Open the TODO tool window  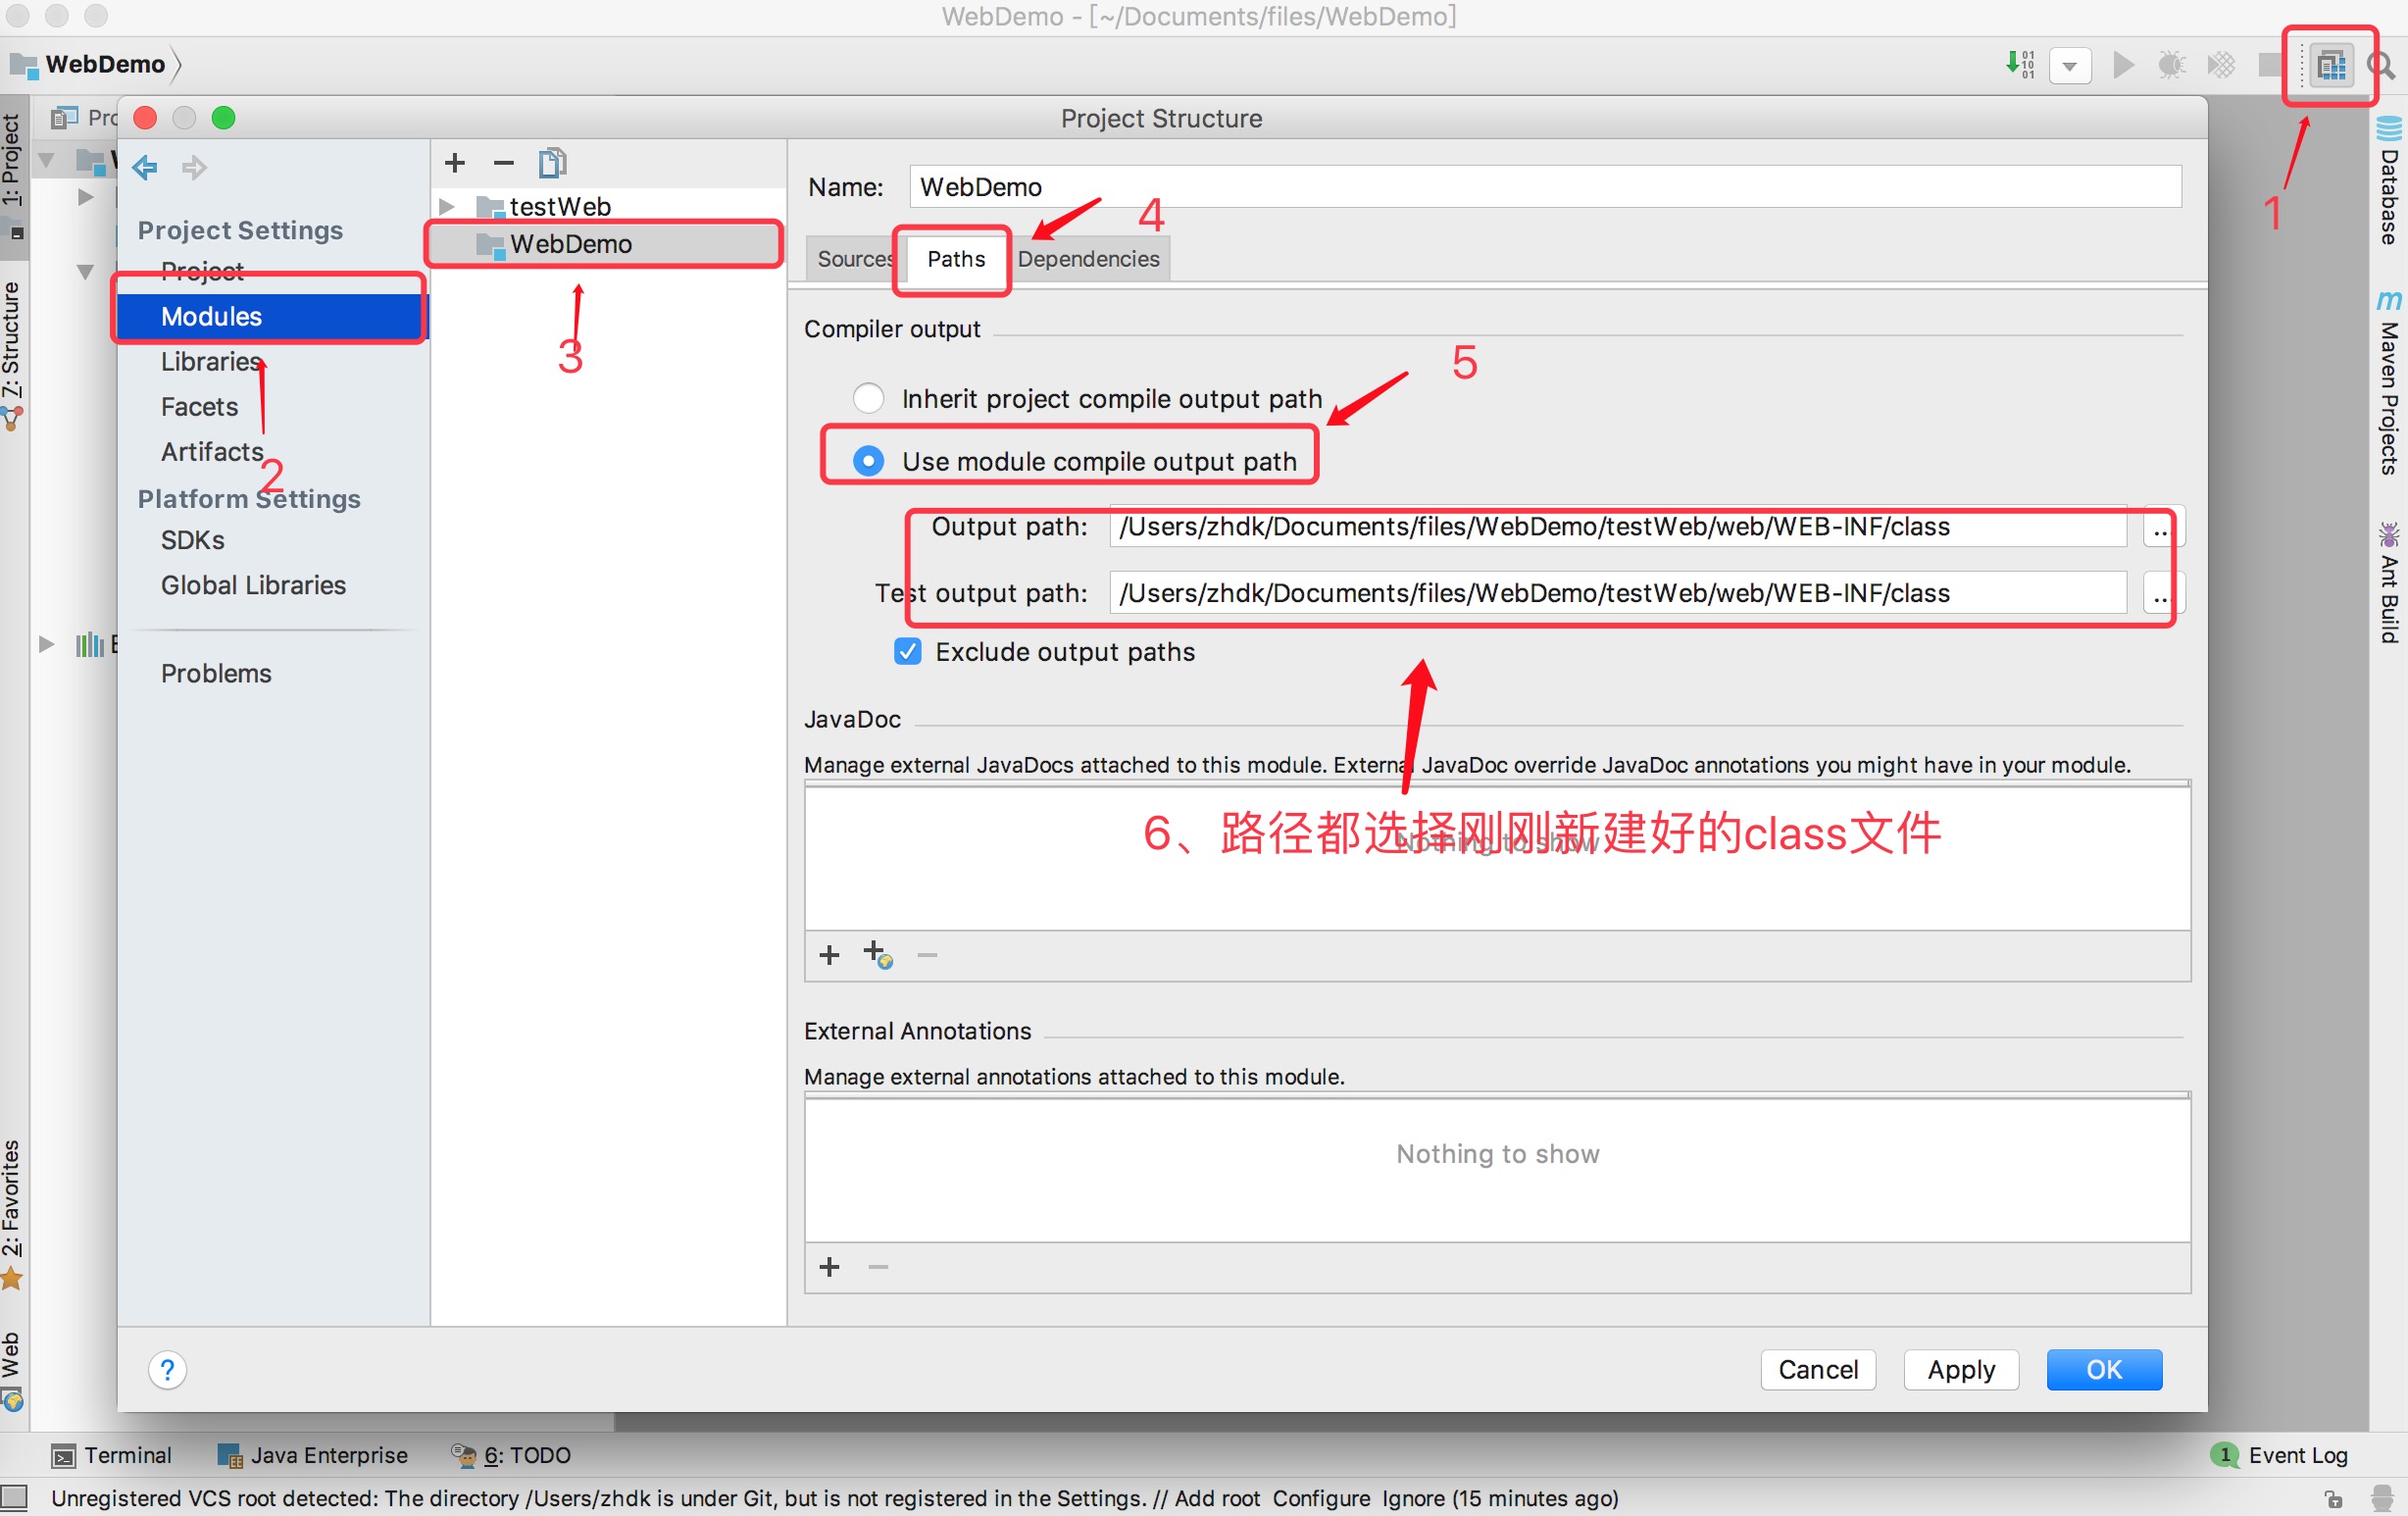coord(511,1455)
